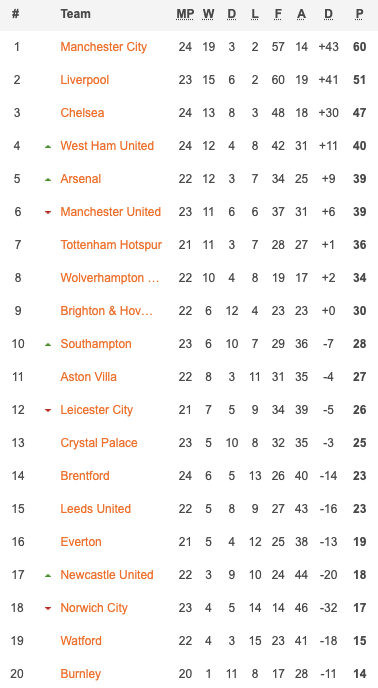Click the red down arrow beside Leicester City
Screen dimensions: 378x688
click(48, 411)
